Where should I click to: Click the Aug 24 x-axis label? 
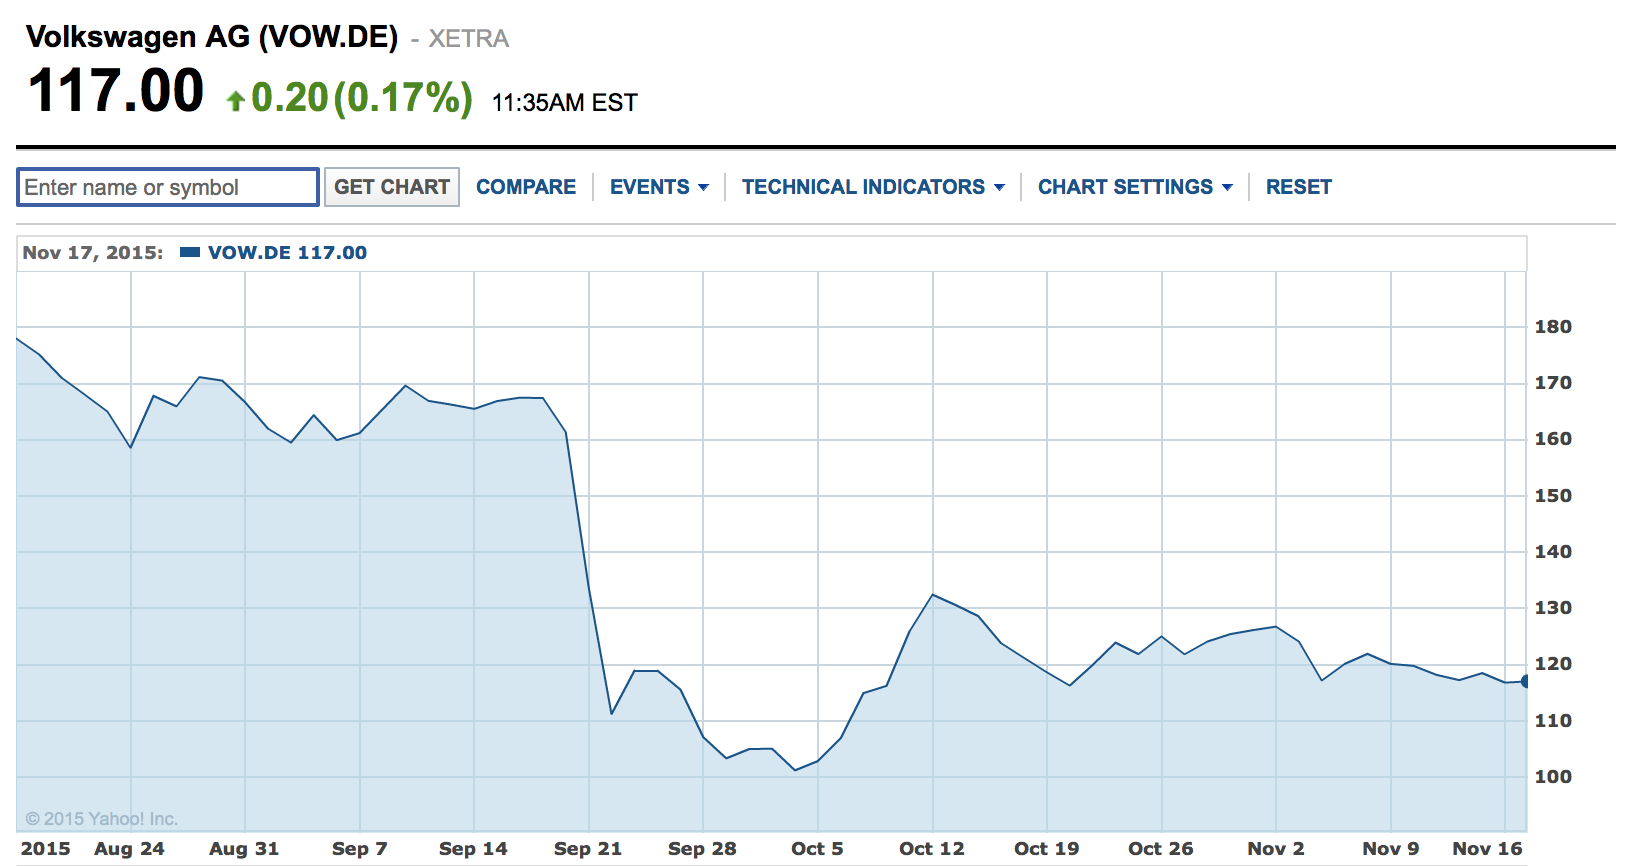(x=129, y=849)
